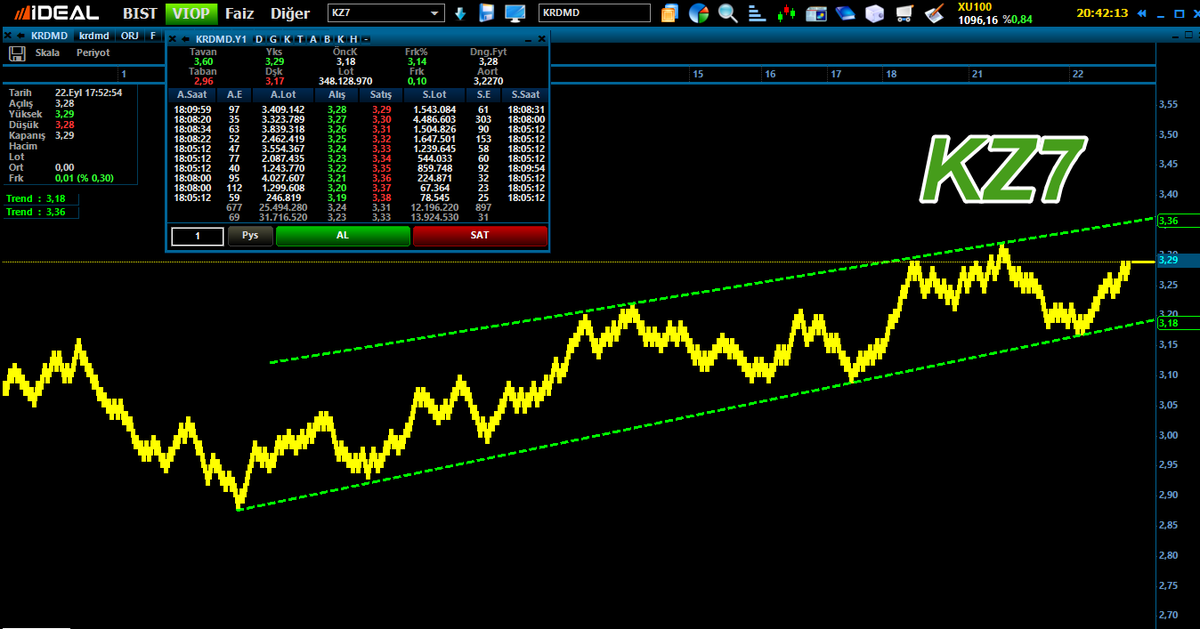Click the Satış column header
Screen dimensions: 1200x629
pyautogui.click(x=381, y=94)
